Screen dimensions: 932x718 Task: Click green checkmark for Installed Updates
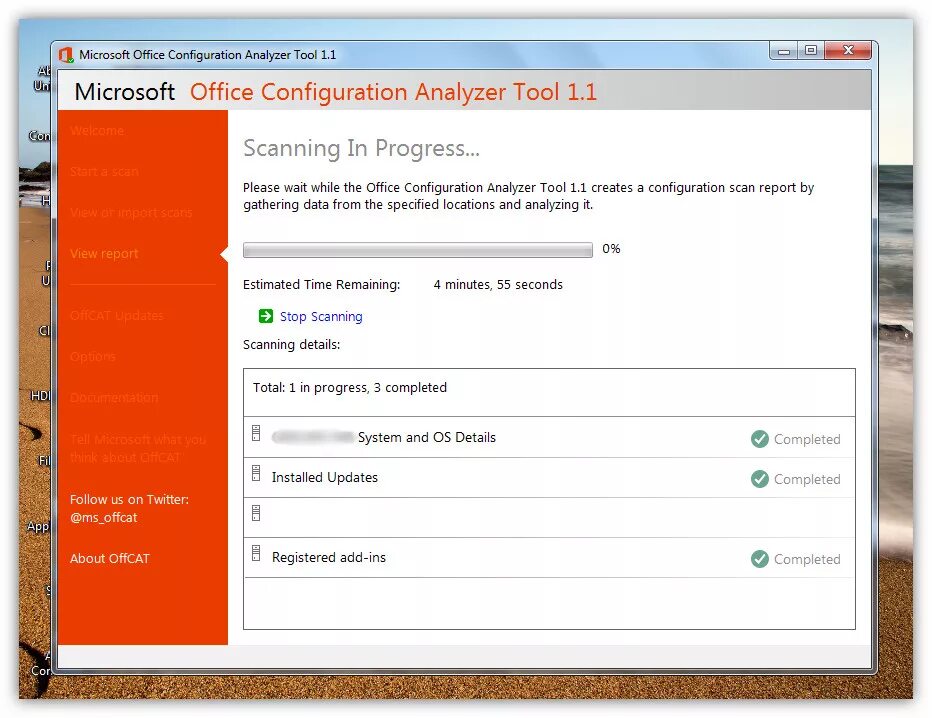click(760, 479)
